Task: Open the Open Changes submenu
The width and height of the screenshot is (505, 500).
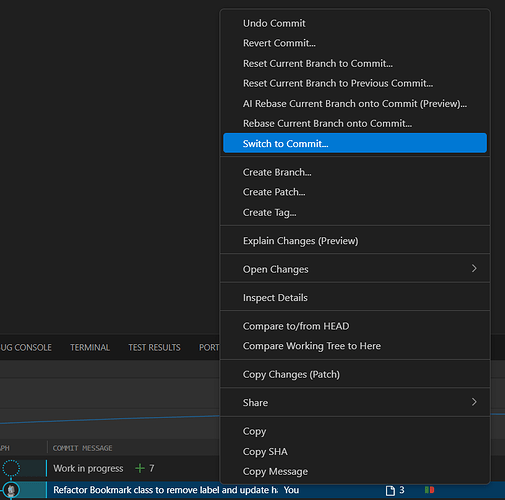Action: [x=355, y=269]
